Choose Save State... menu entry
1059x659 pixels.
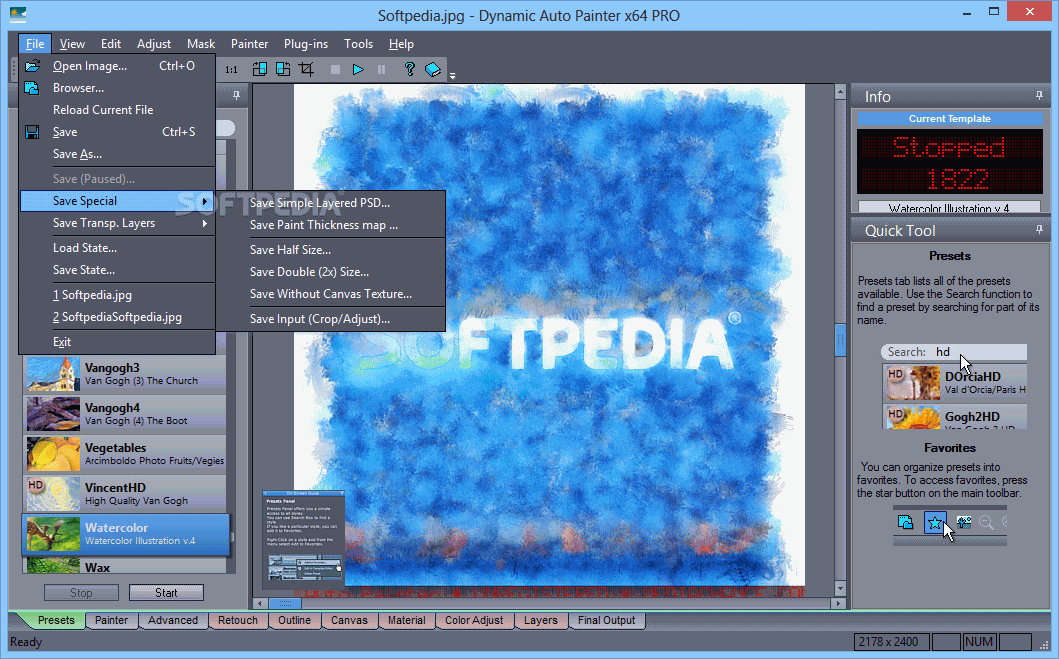(118, 269)
